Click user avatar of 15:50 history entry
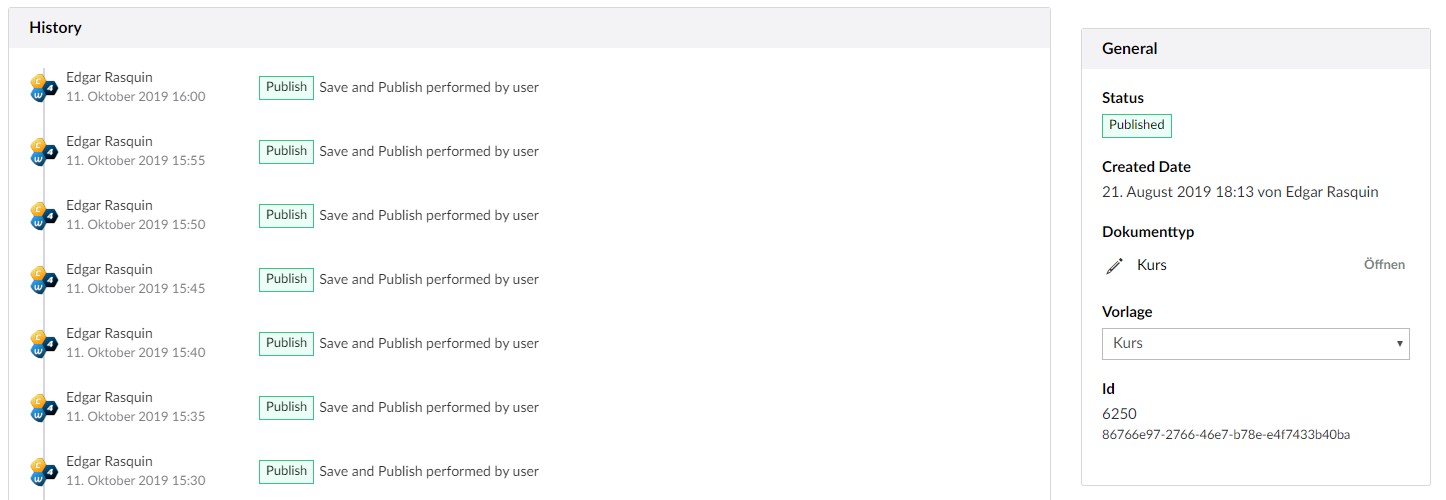 click(x=44, y=215)
